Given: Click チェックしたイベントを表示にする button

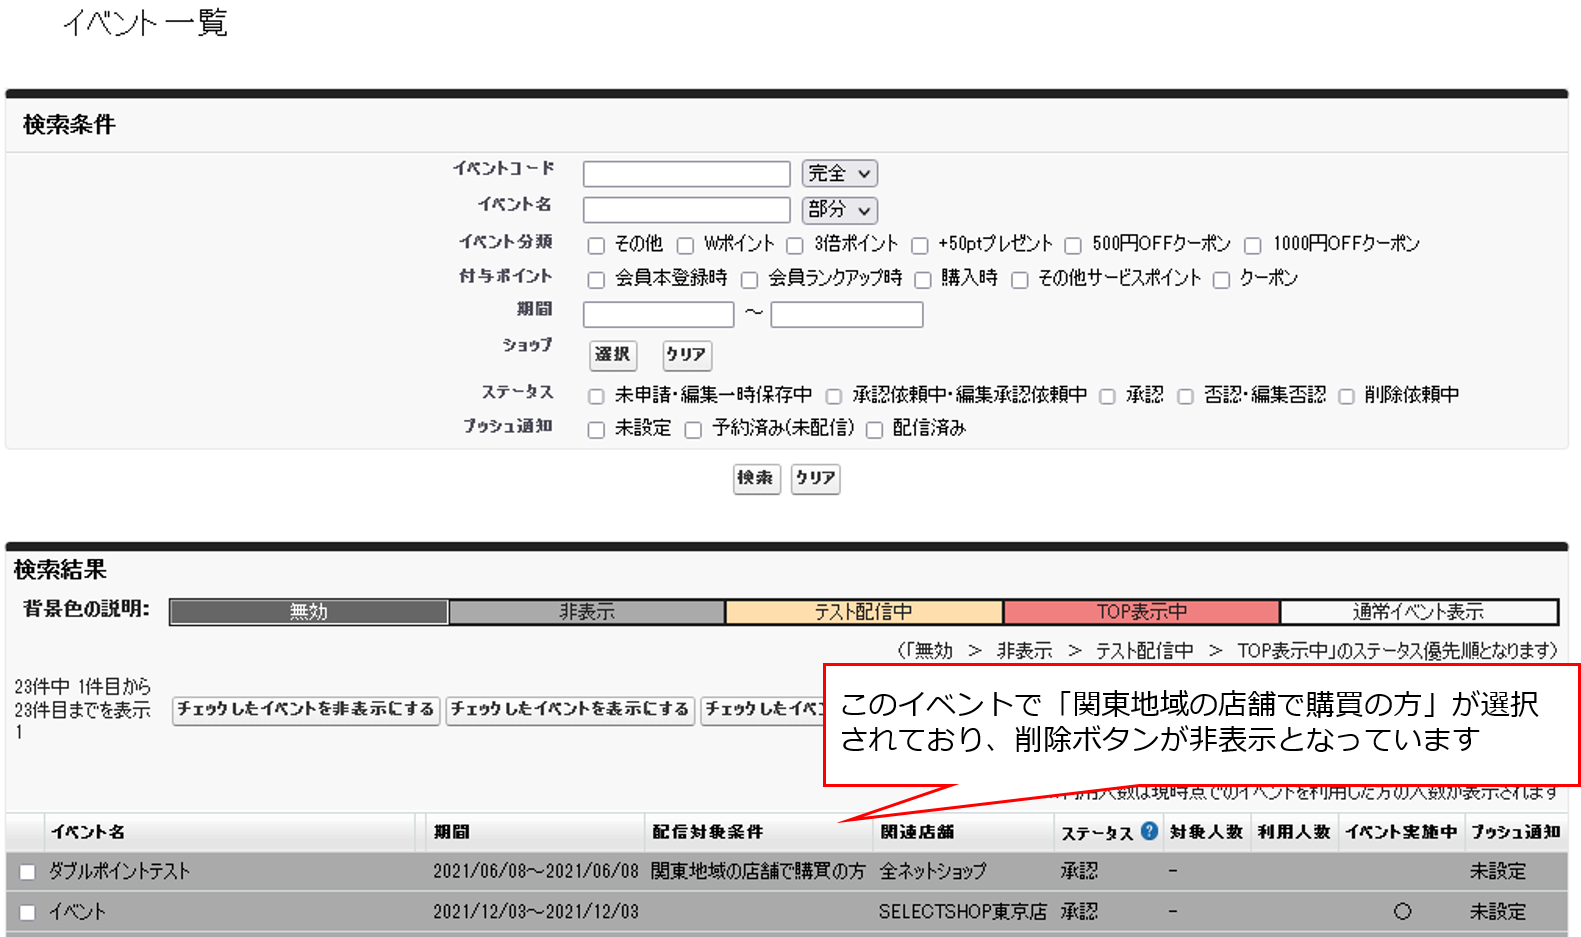Looking at the screenshot, I should [x=570, y=709].
